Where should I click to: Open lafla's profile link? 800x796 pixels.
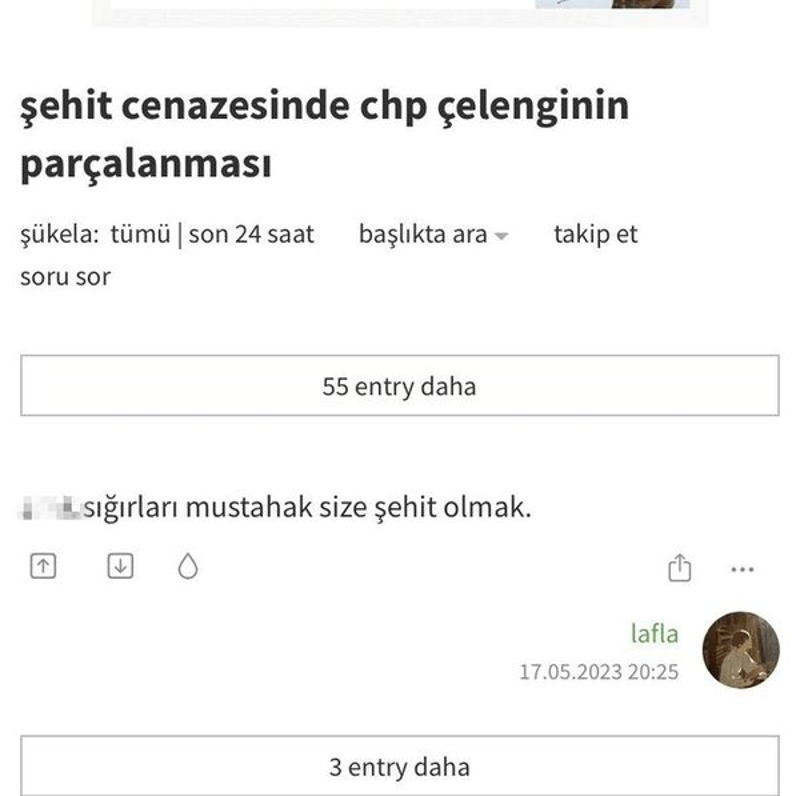point(652,634)
